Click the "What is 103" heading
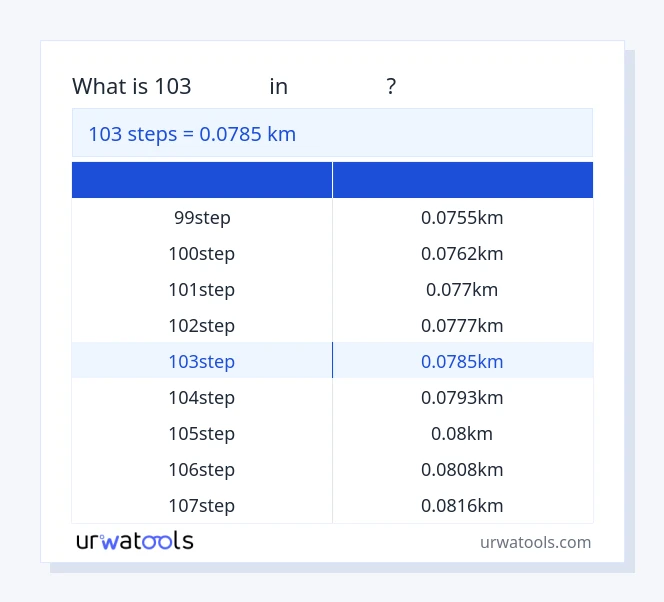Viewport: 664px width, 602px height. coord(132,86)
